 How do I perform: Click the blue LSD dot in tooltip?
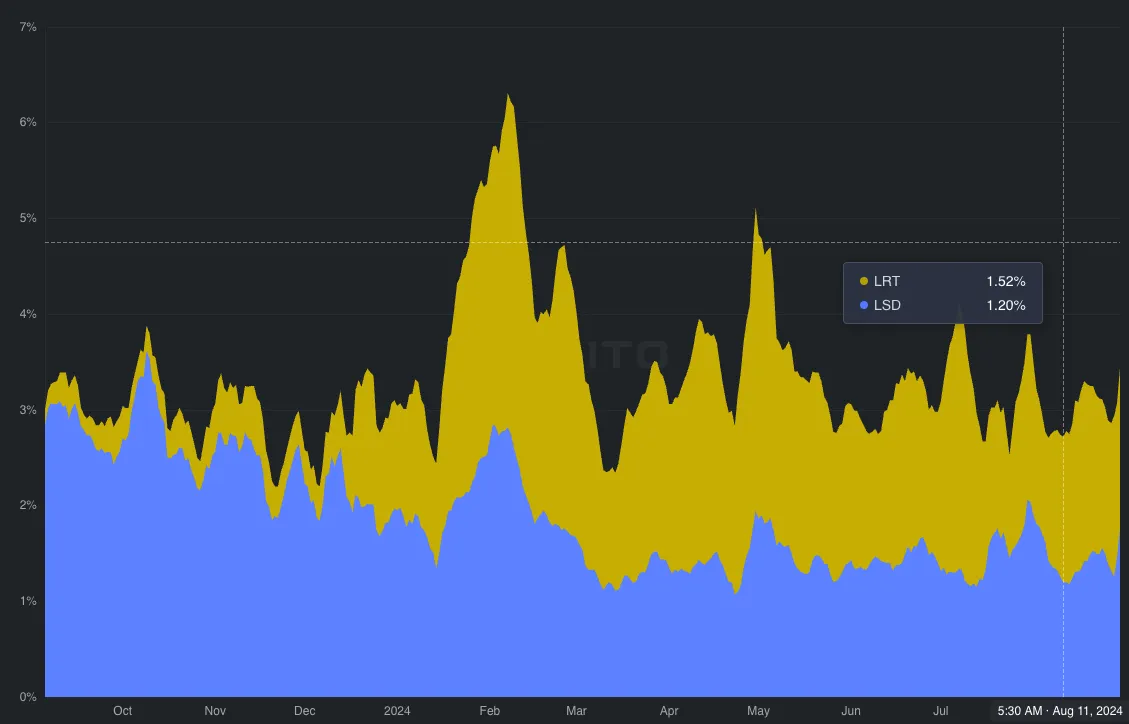(x=864, y=306)
